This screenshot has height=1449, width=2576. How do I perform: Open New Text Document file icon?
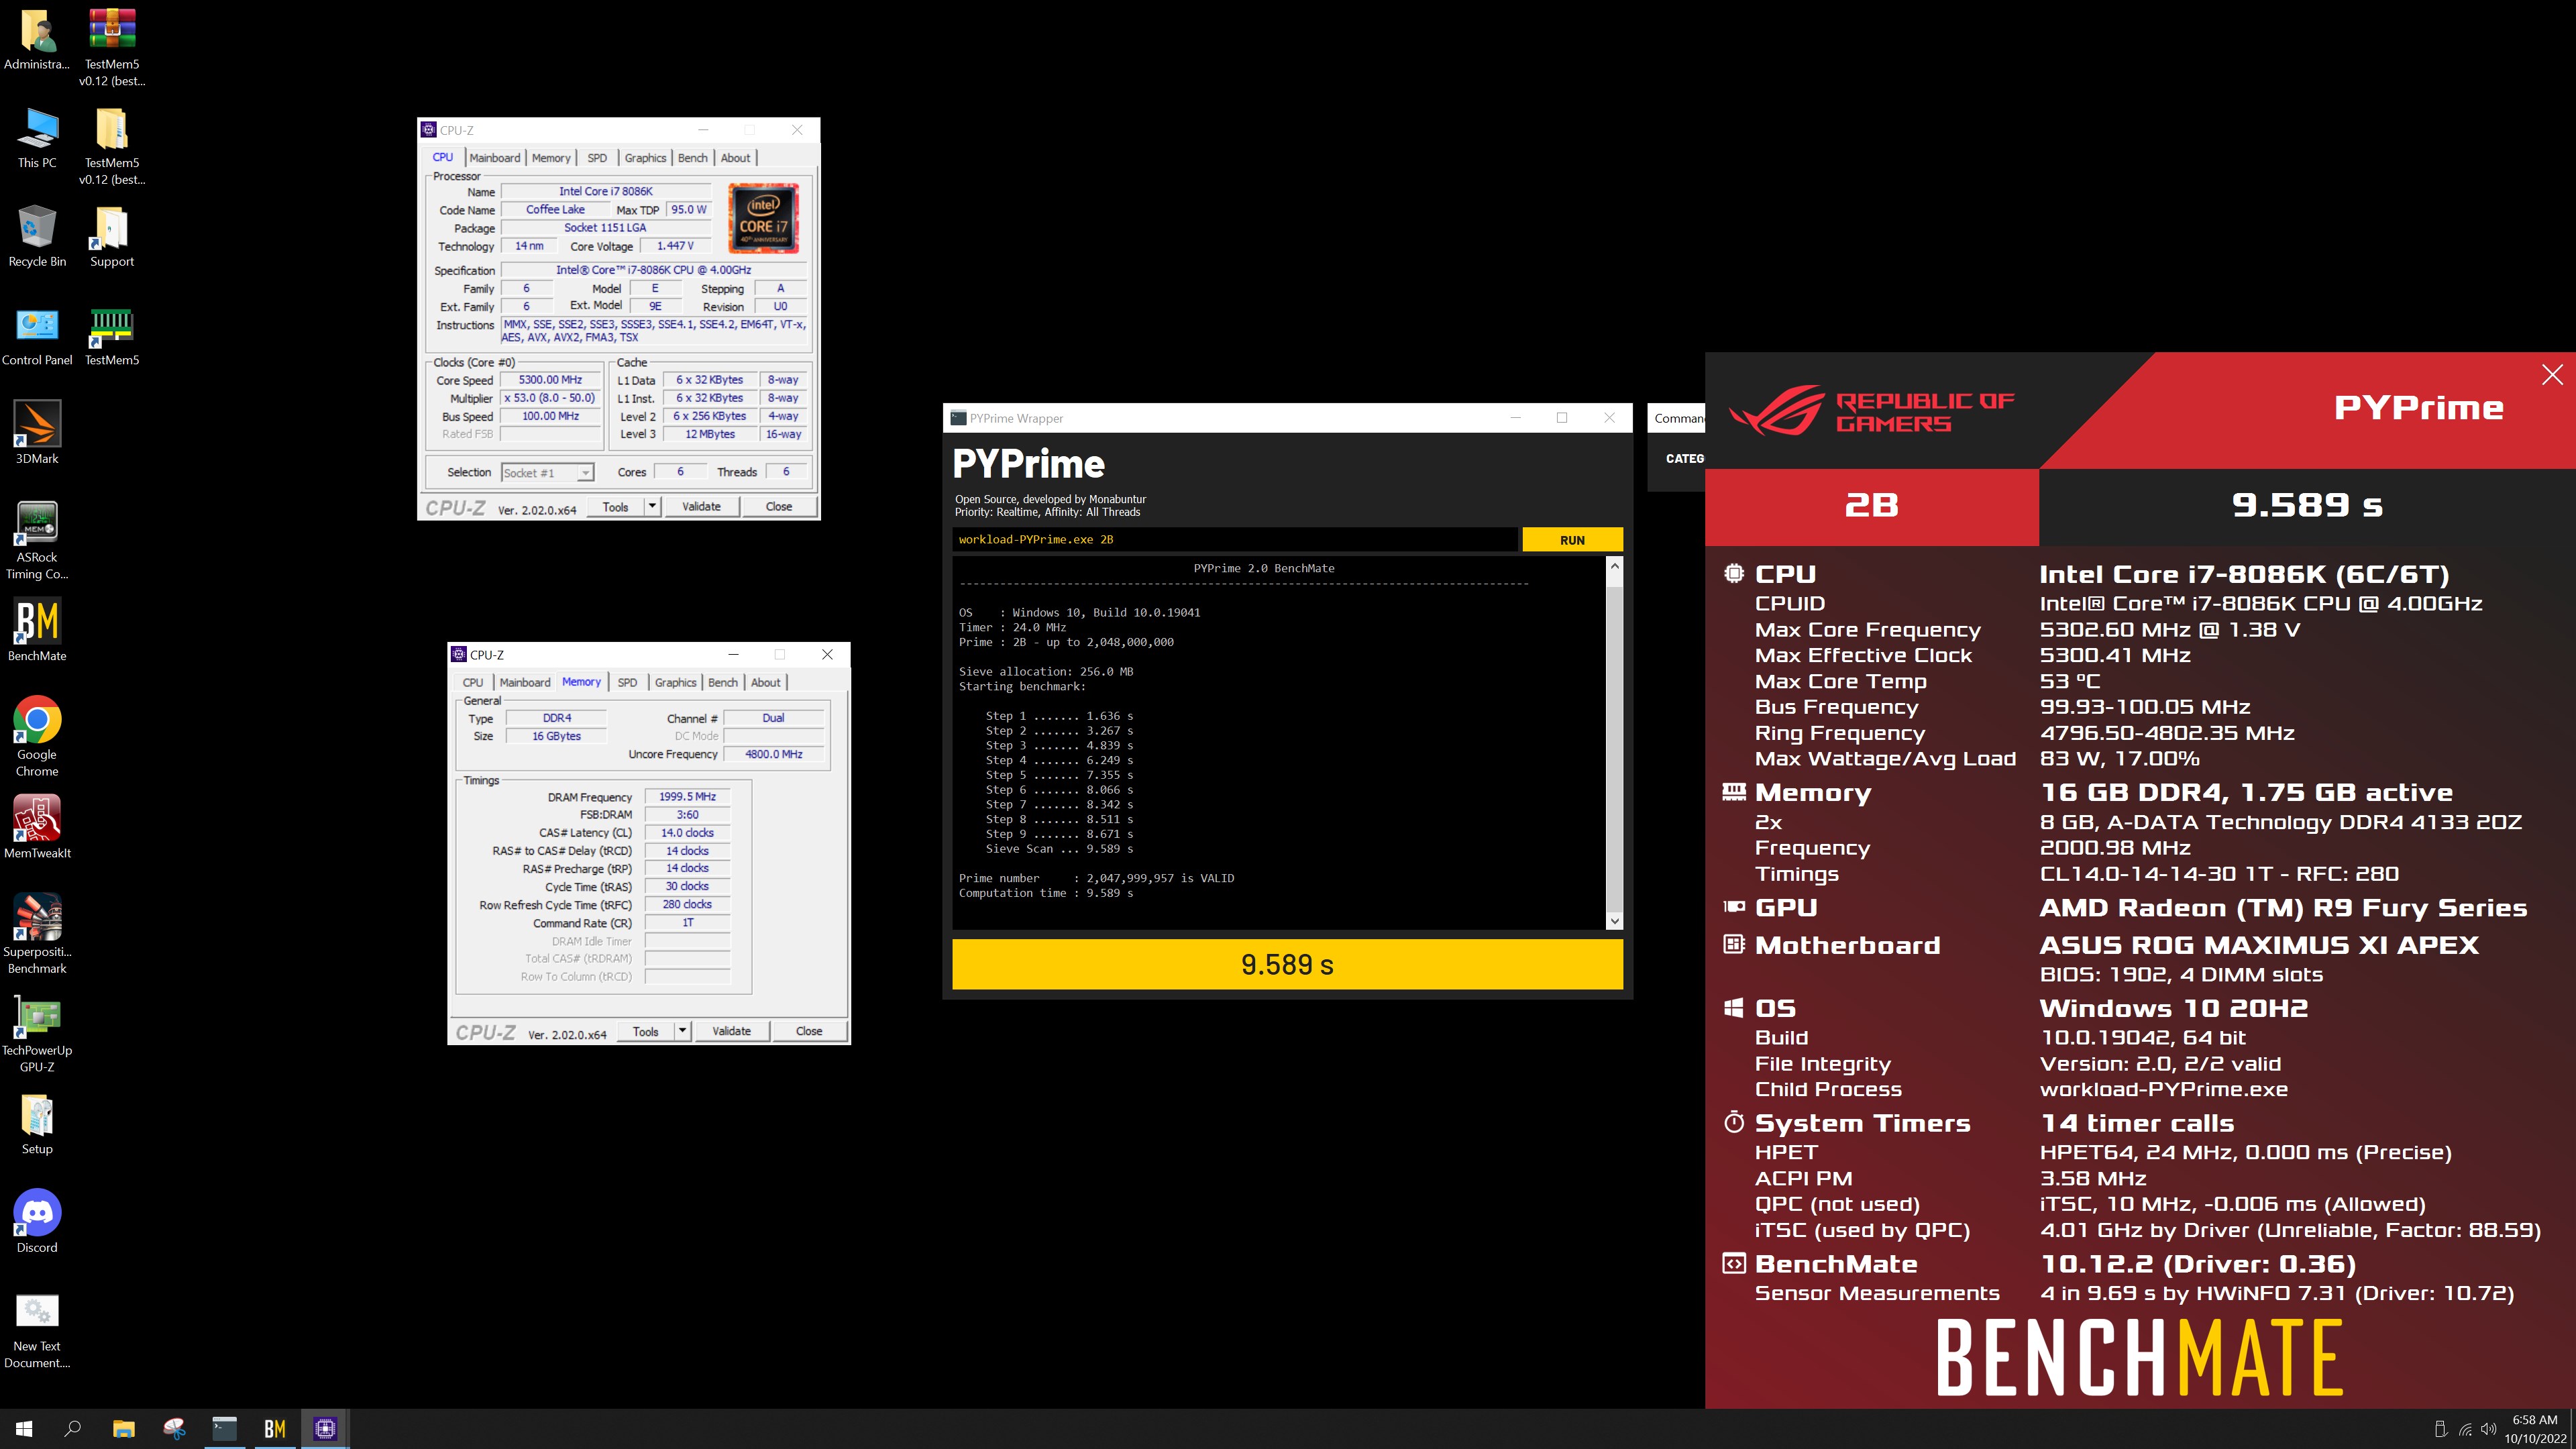pos(37,1329)
